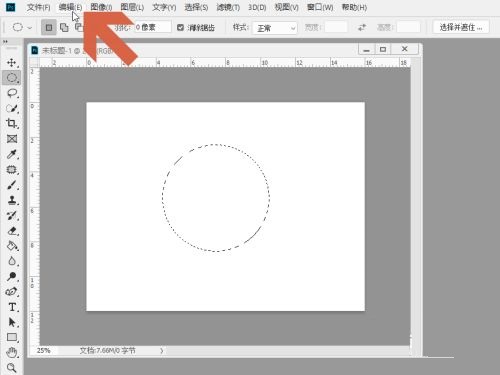This screenshot has height=375, width=500.
Task: Select the Crop tool
Action: tap(12, 123)
